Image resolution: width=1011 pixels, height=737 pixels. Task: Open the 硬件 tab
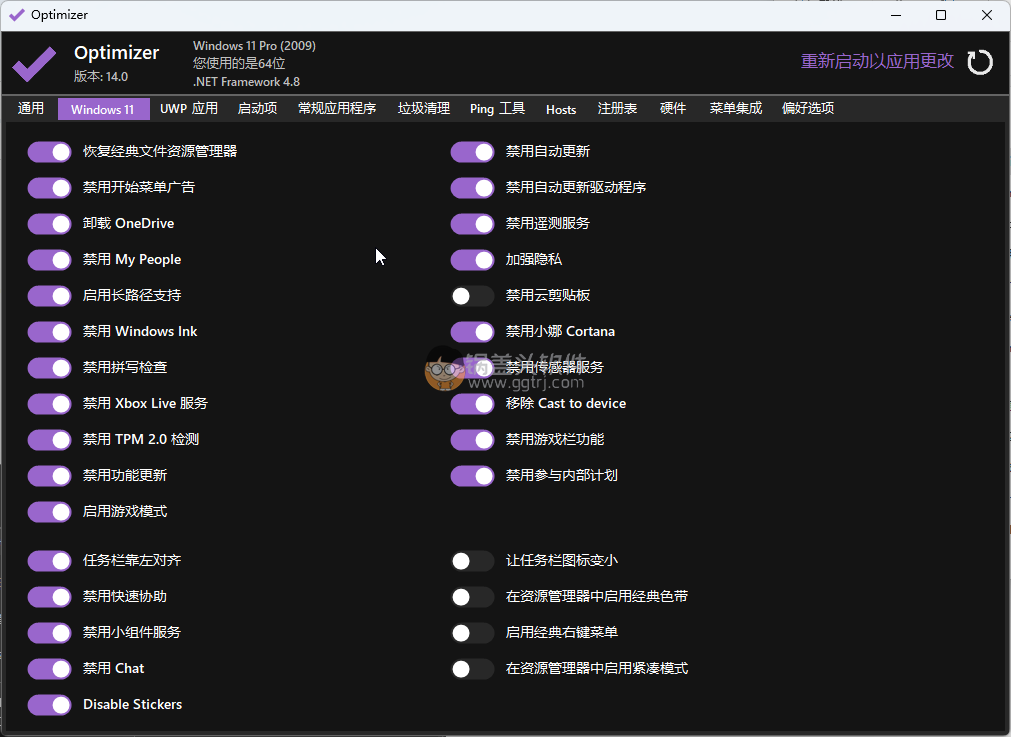pyautogui.click(x=672, y=108)
